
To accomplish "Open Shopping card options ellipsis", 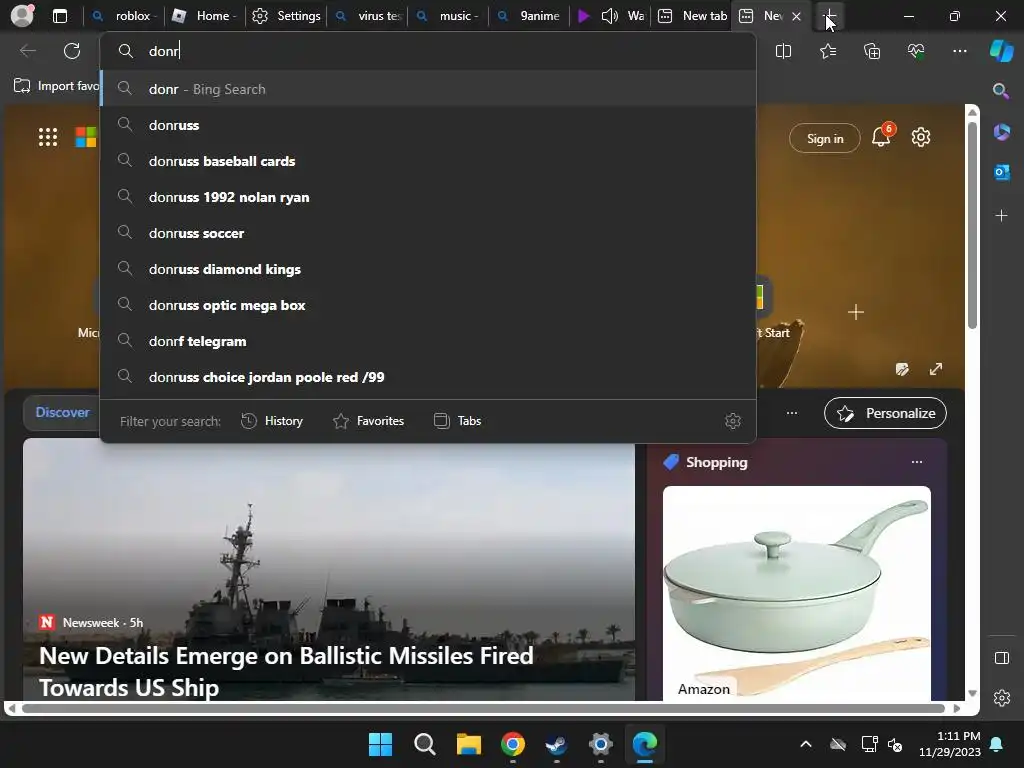I will [x=917, y=462].
